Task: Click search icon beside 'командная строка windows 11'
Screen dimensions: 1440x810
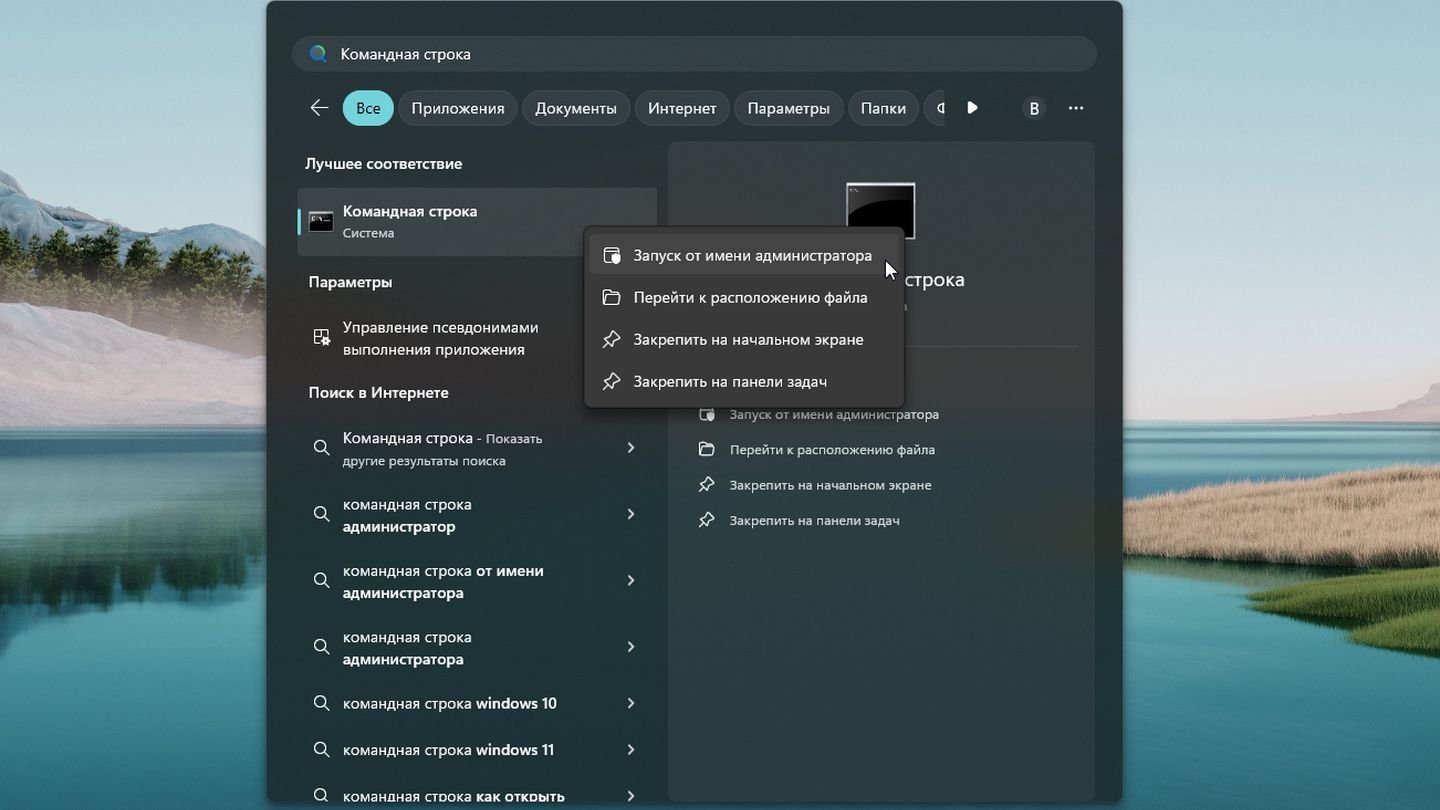Action: 321,750
